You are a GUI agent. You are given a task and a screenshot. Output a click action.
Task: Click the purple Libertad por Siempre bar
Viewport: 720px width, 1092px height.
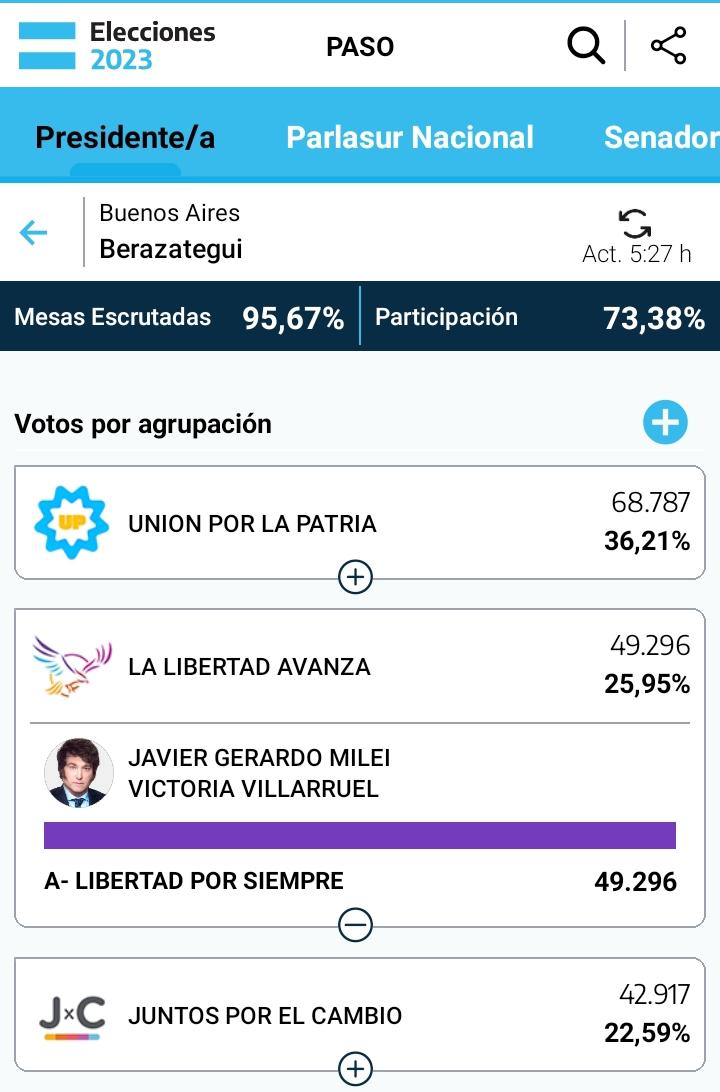pos(360,835)
